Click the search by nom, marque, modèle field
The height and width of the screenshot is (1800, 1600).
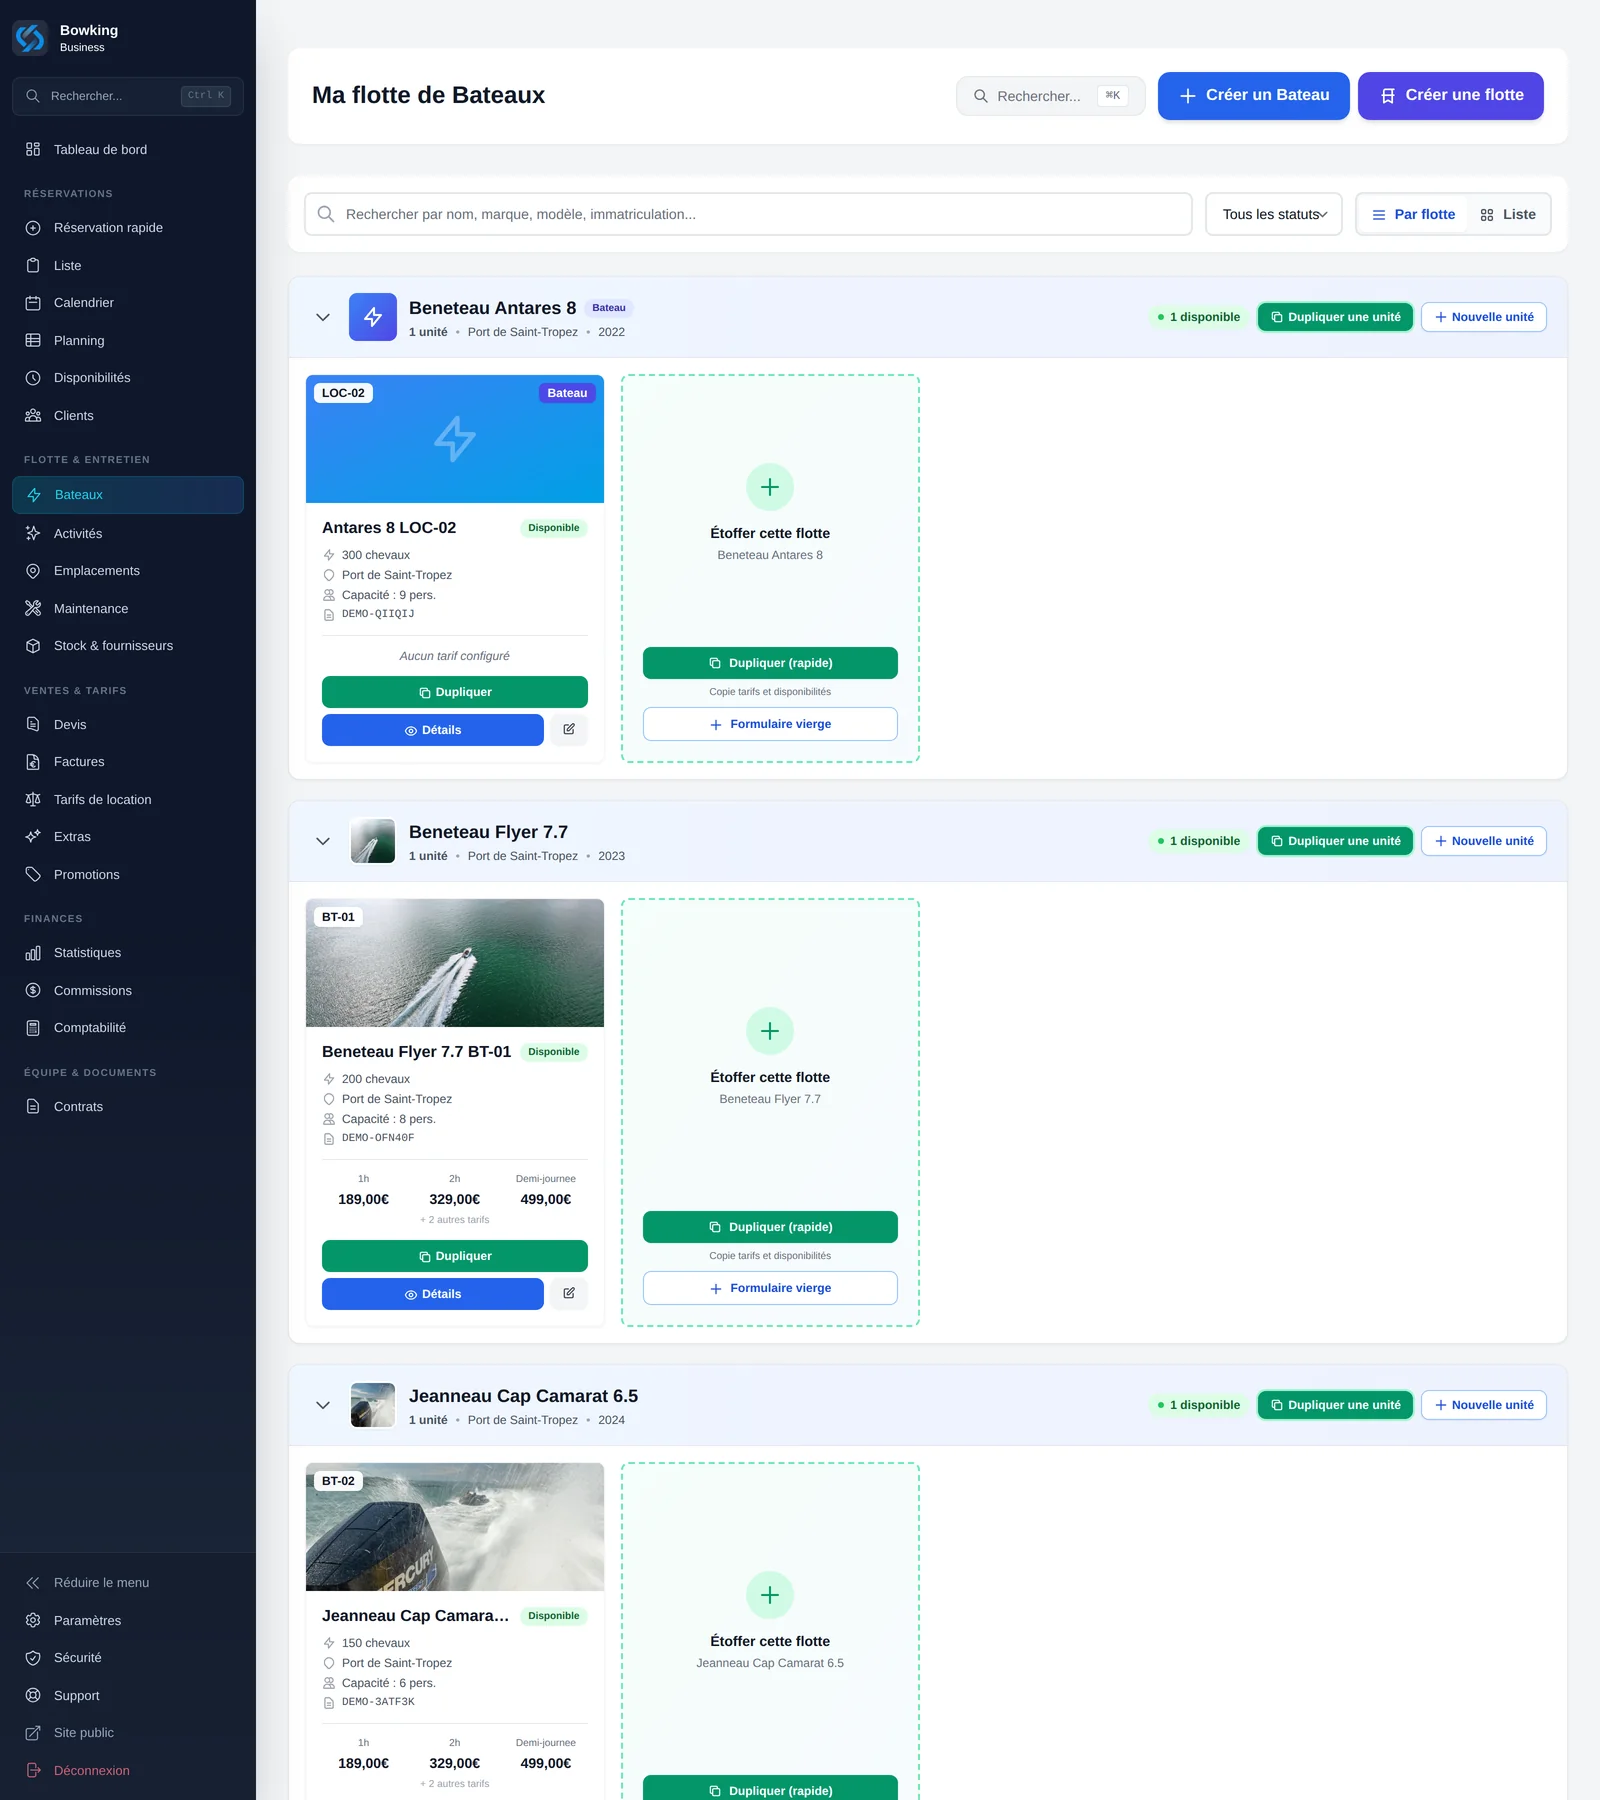tap(748, 214)
